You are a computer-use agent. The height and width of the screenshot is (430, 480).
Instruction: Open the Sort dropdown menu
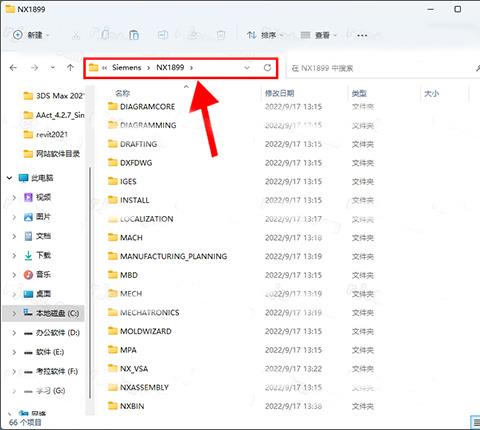(x=265, y=35)
